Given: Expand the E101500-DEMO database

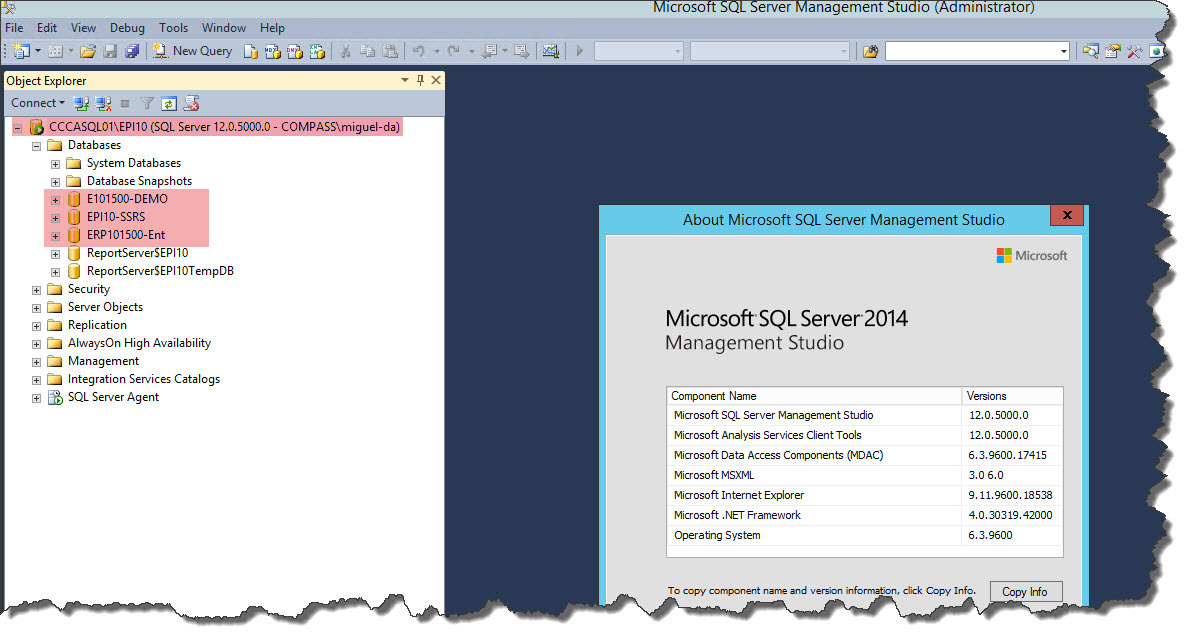Looking at the screenshot, I should coord(55,200).
